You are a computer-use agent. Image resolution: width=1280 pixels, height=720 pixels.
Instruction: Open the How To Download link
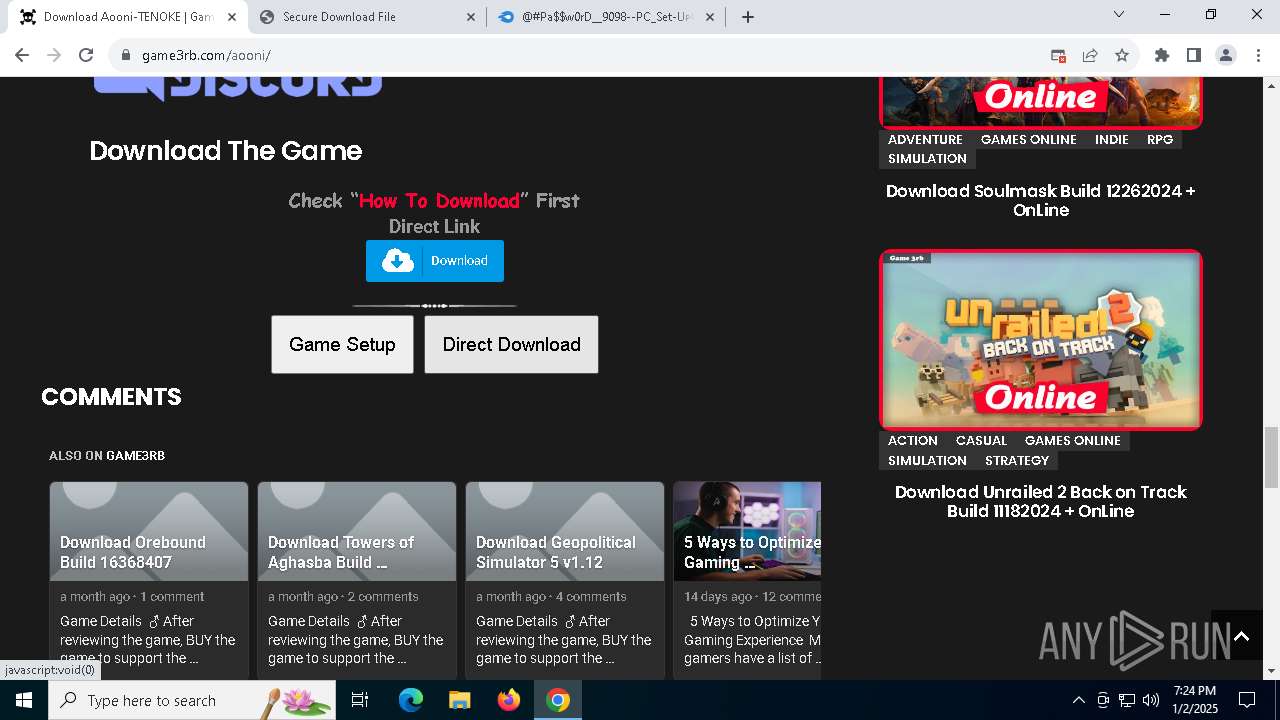click(x=439, y=200)
